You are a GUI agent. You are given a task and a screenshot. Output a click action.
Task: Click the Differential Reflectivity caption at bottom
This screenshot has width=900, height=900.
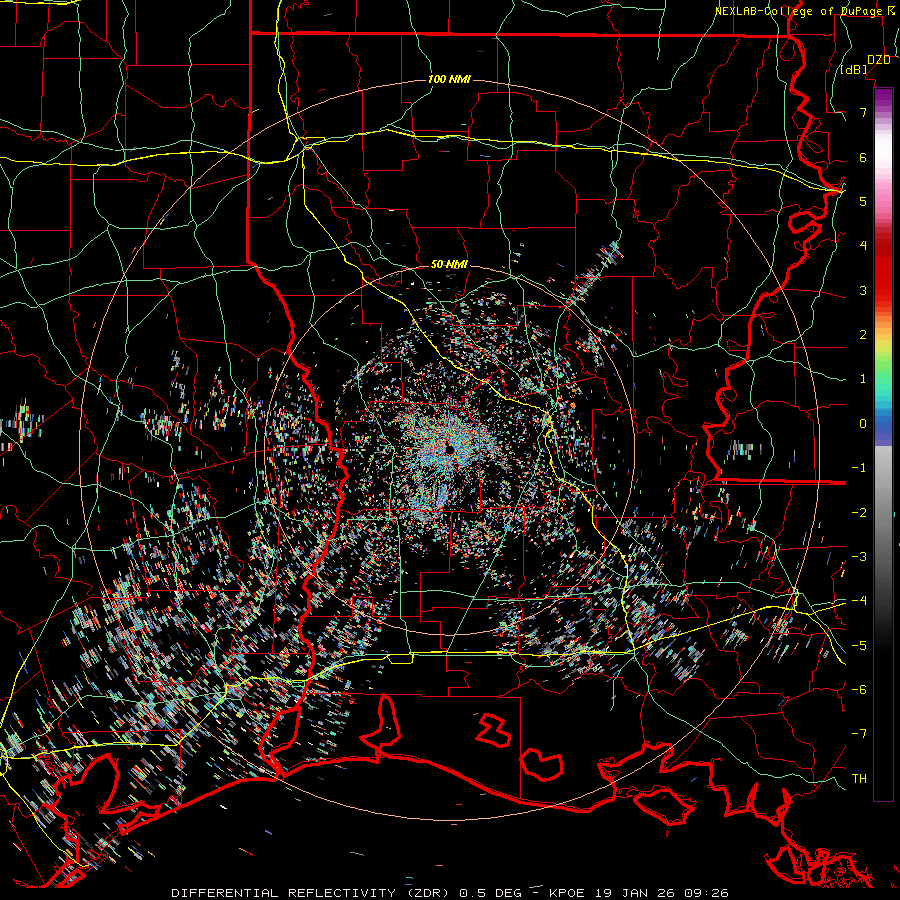pos(450,893)
